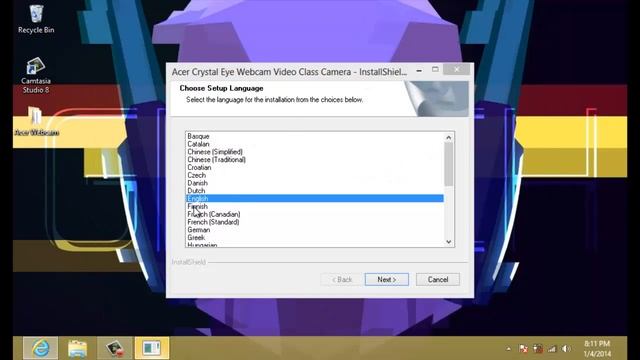This screenshot has height=360, width=640.
Task: Click the InstallShield setup taskbar icon
Action: (x=151, y=348)
